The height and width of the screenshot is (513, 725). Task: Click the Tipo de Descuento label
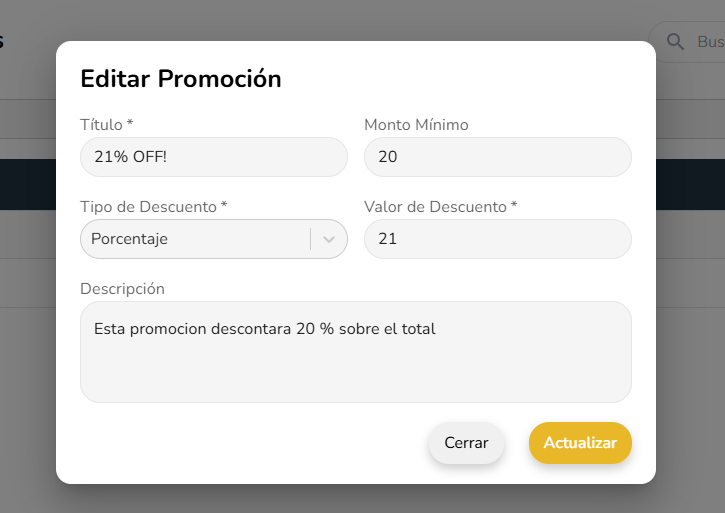click(153, 207)
